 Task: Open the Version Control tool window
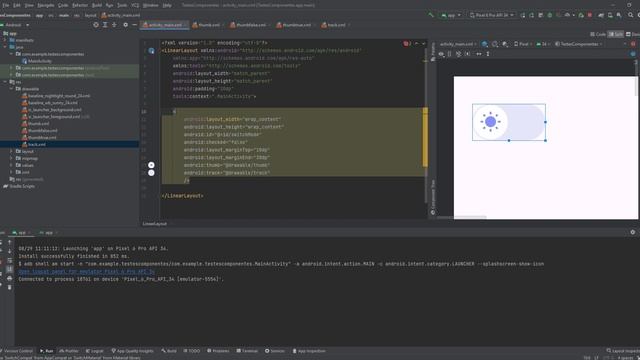tap(16, 351)
